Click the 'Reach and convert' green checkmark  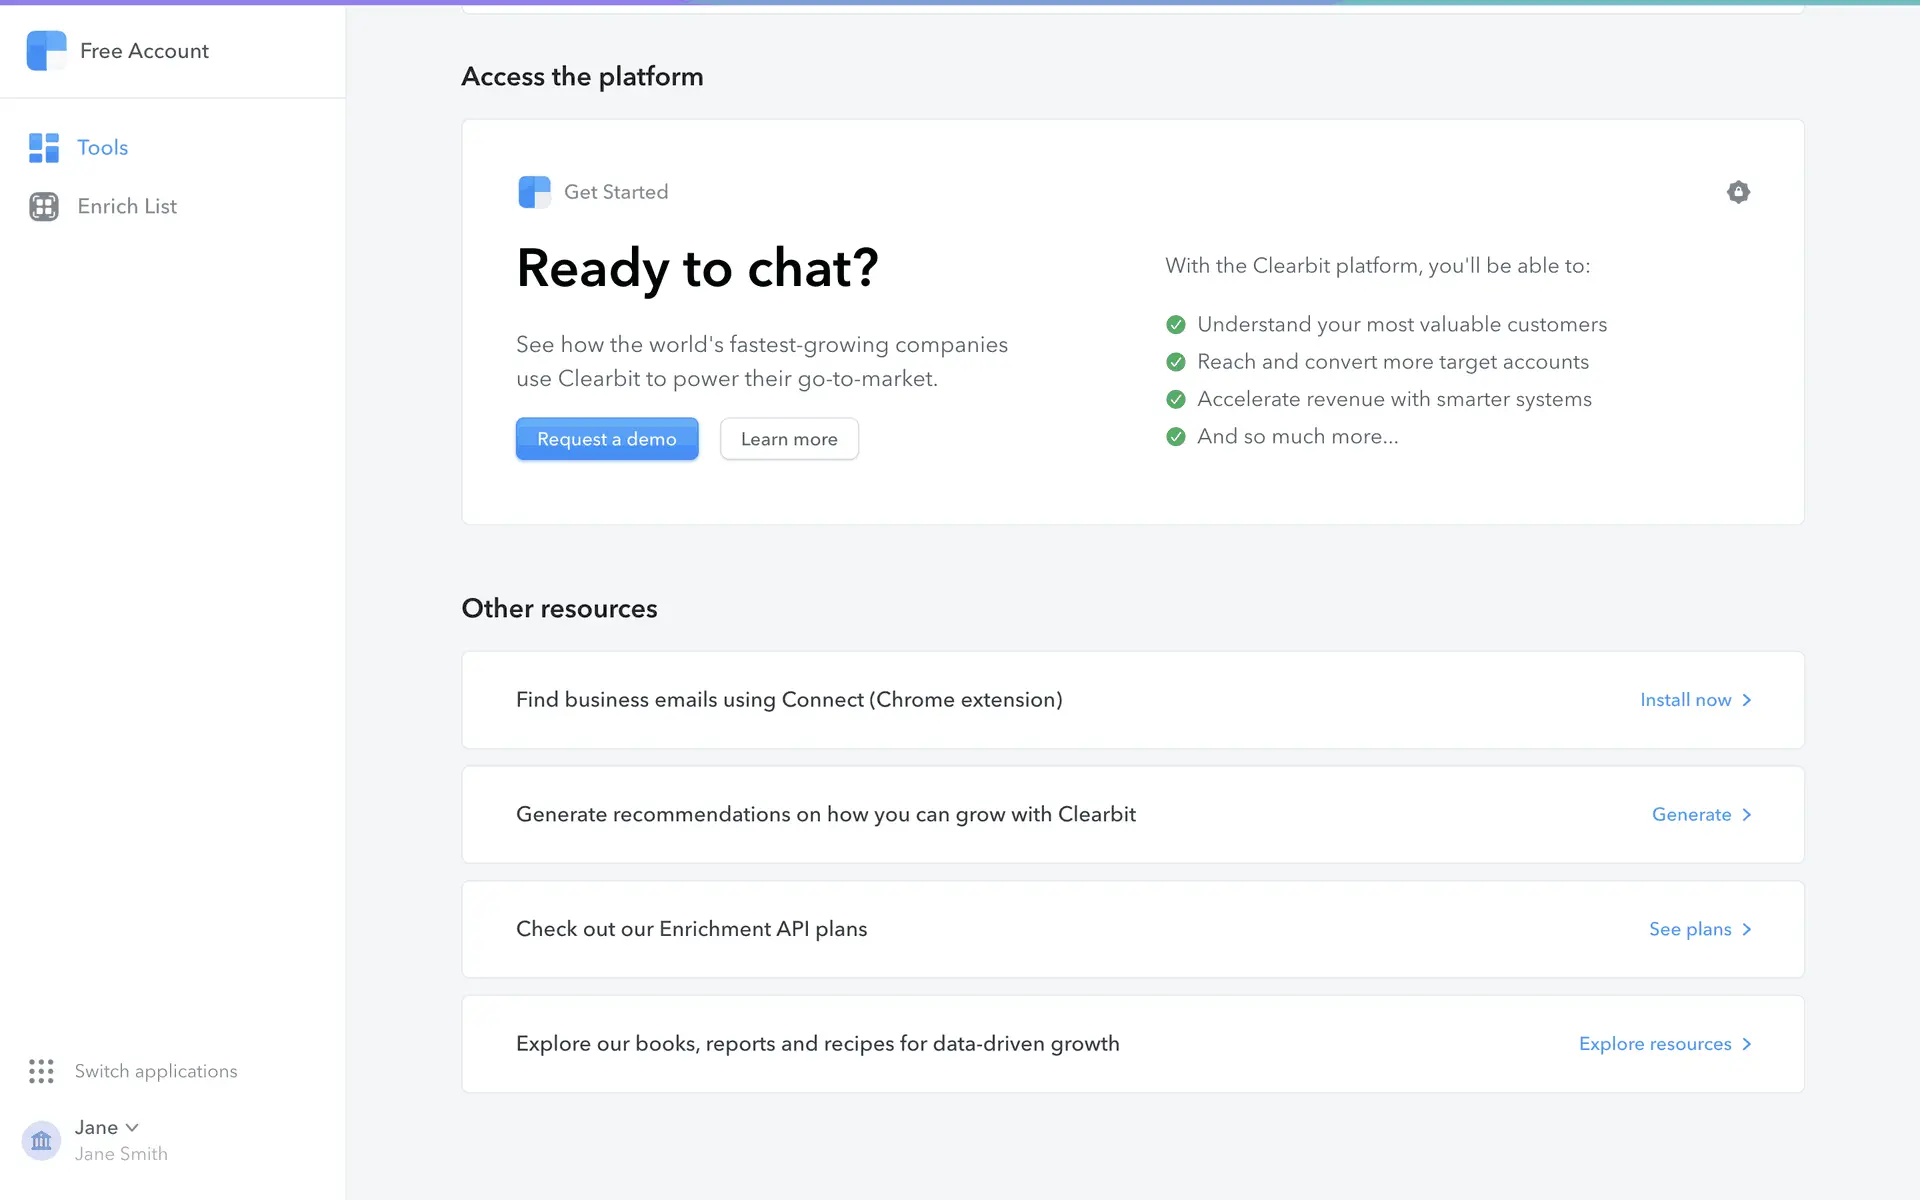point(1176,362)
